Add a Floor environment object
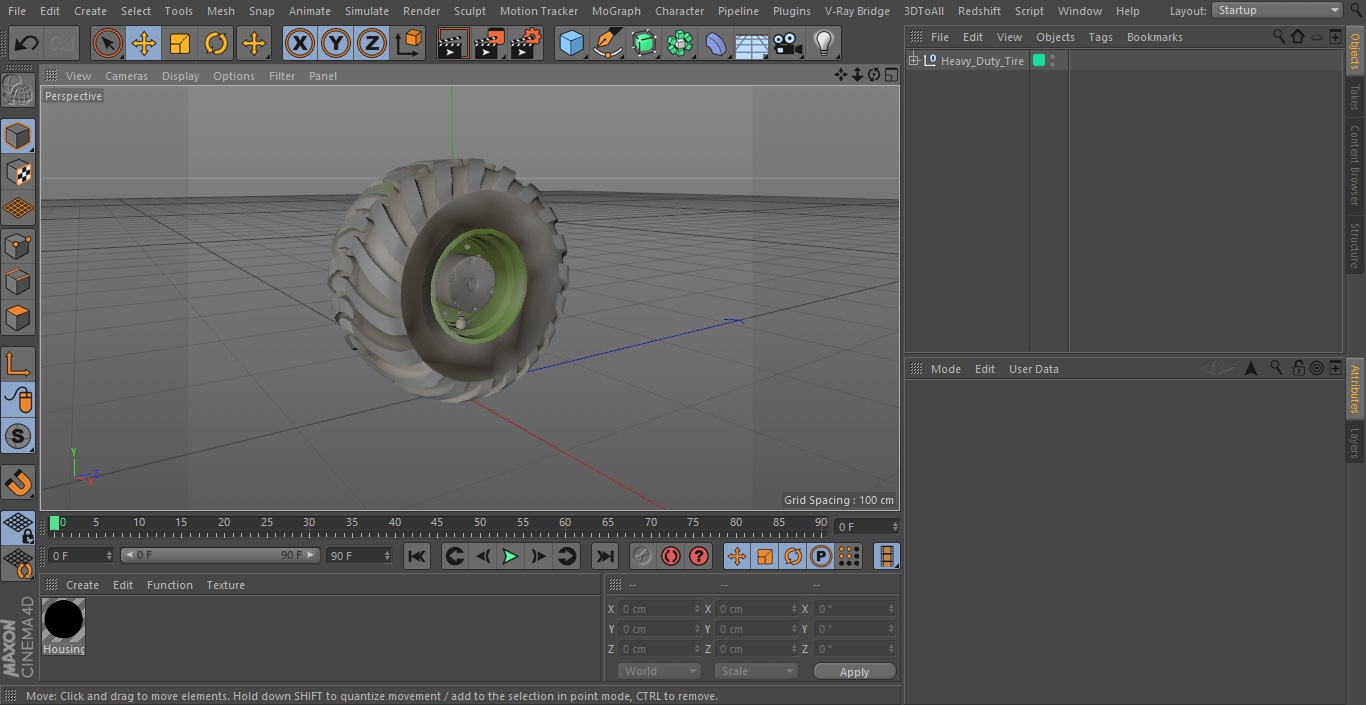This screenshot has height=705, width=1366. (752, 43)
